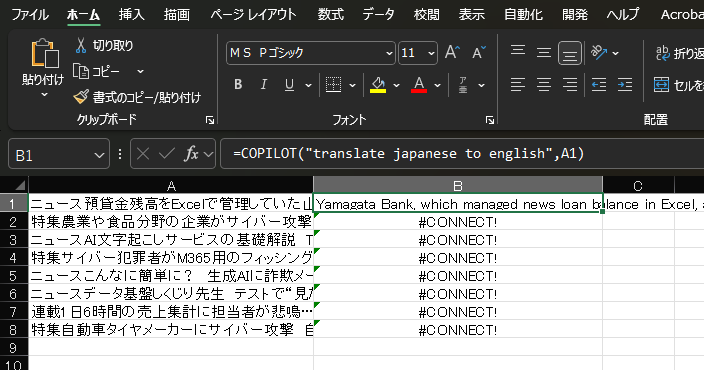Wrap text with 折り返し button

(x=679, y=53)
